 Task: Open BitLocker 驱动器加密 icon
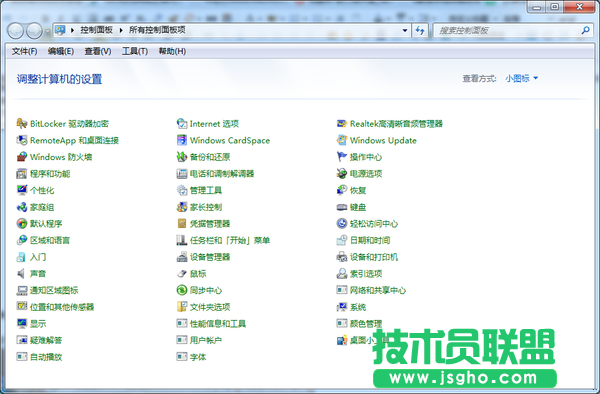pyautogui.click(x=22, y=124)
